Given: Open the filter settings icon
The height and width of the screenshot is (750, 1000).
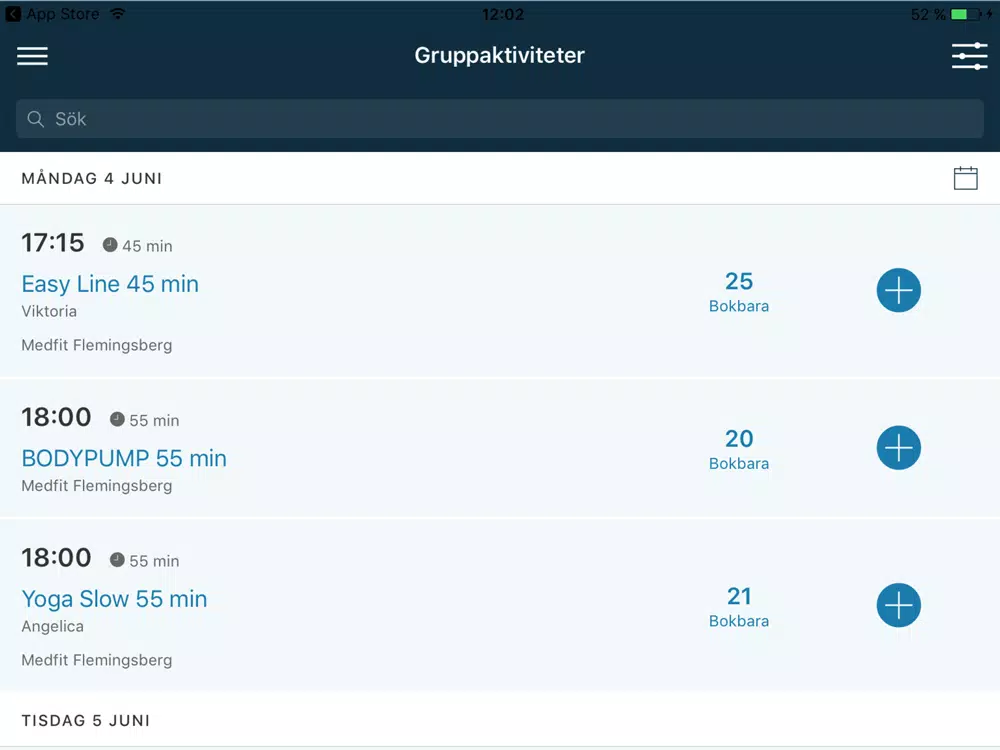Looking at the screenshot, I should pyautogui.click(x=969, y=56).
